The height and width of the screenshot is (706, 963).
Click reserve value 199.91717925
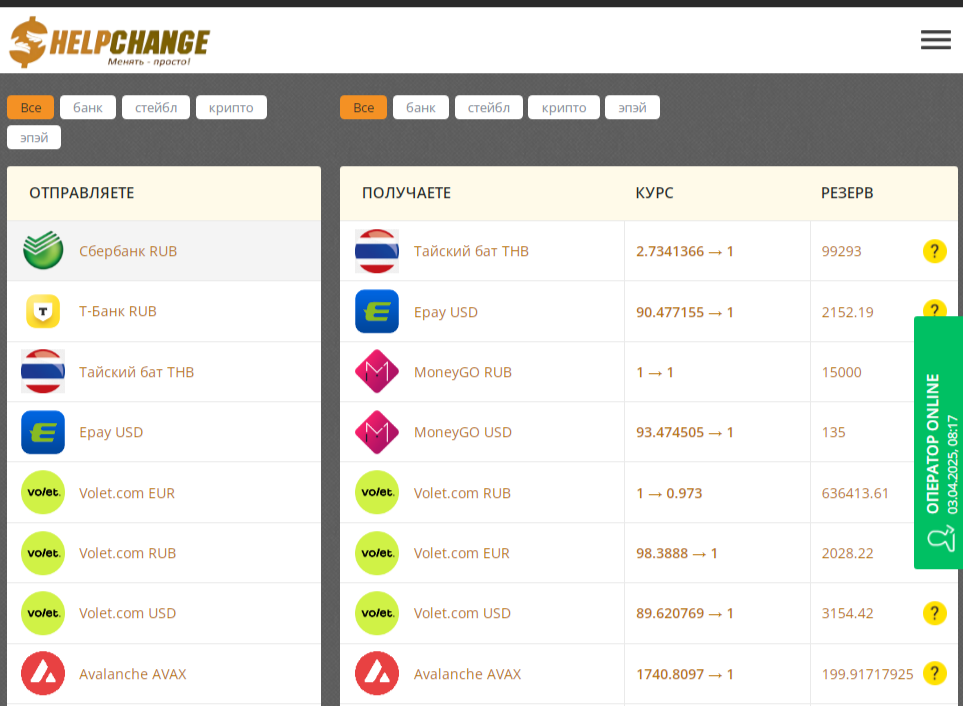tap(867, 674)
